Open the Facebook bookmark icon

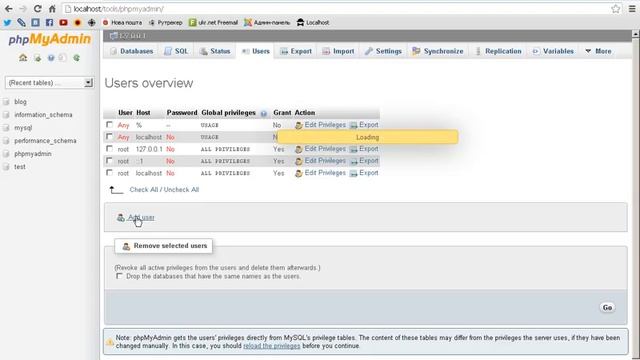[49, 22]
